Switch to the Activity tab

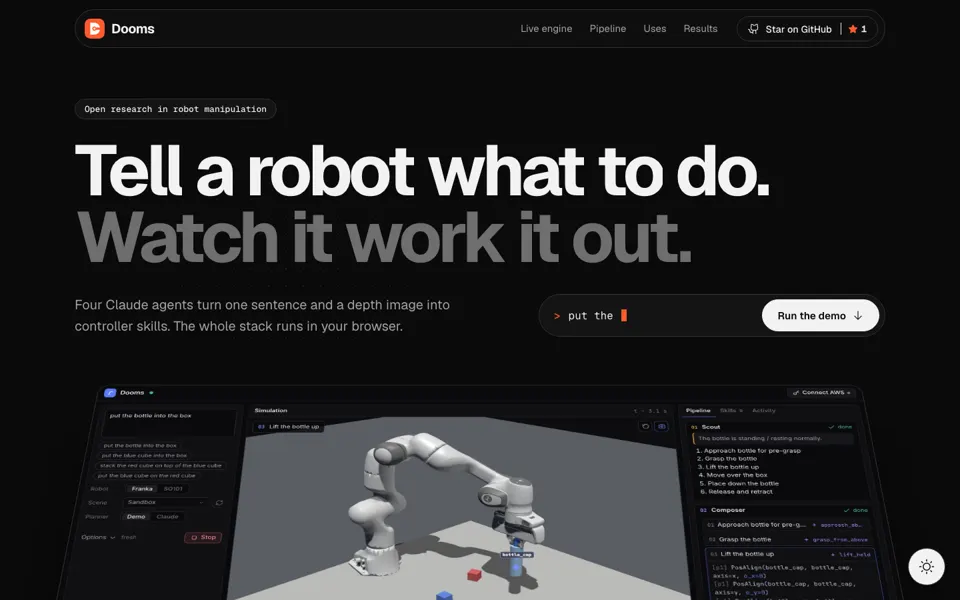[763, 411]
